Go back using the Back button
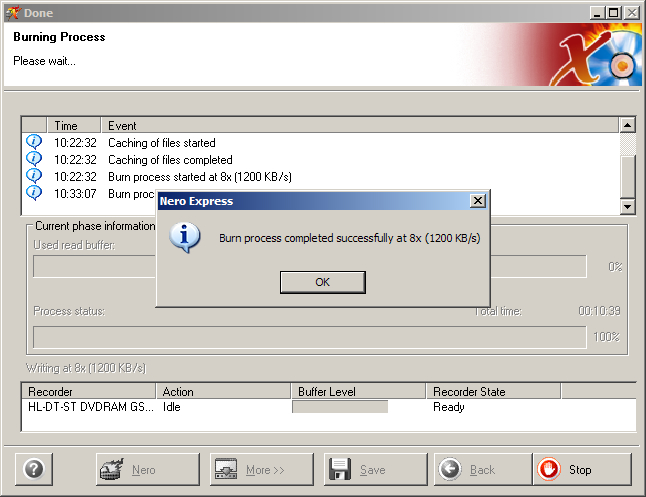 [x=483, y=469]
